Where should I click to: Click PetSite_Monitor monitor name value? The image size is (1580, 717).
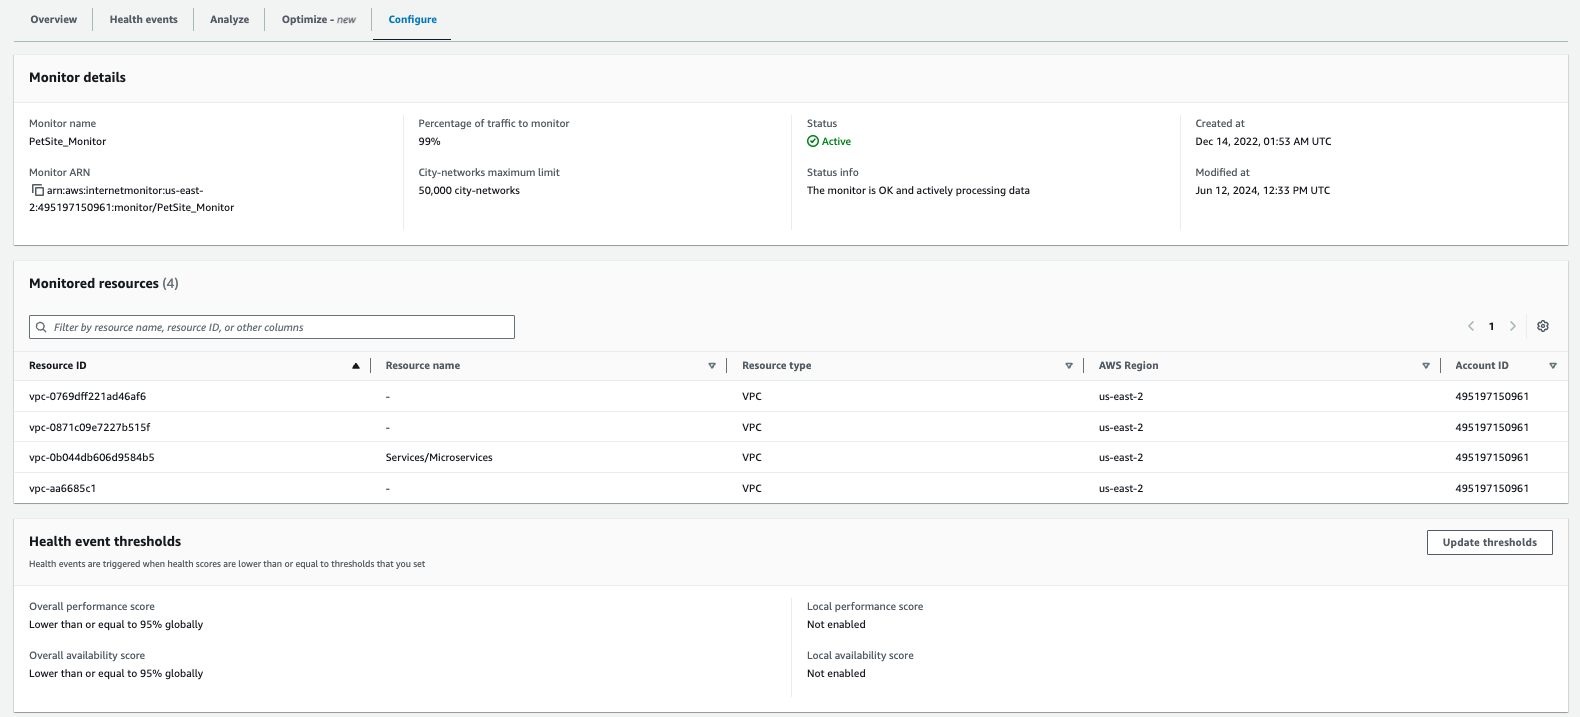[67, 141]
